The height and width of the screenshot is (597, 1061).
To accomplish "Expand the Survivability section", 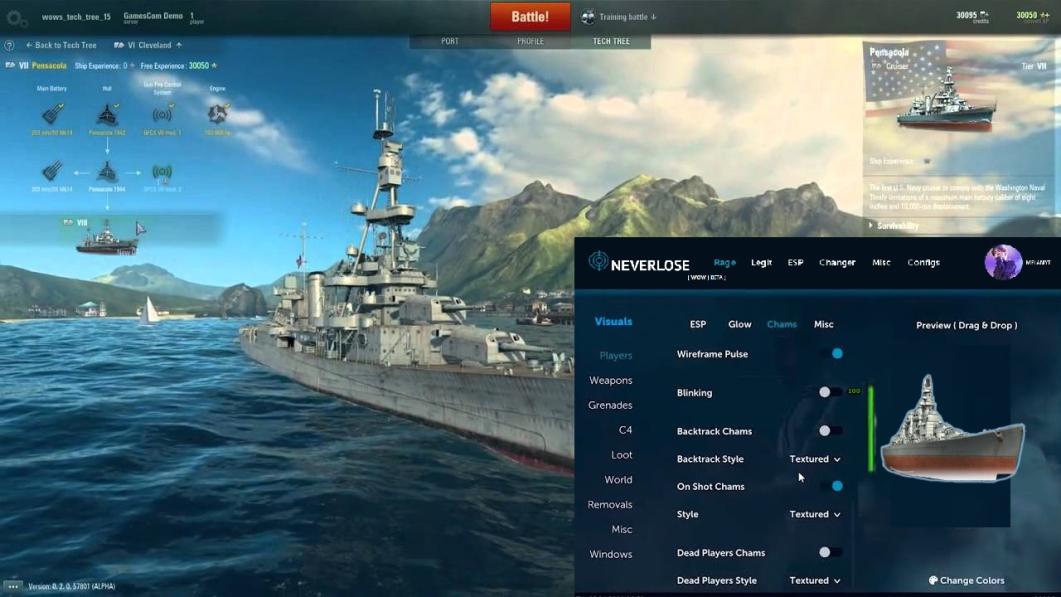I will [894, 225].
